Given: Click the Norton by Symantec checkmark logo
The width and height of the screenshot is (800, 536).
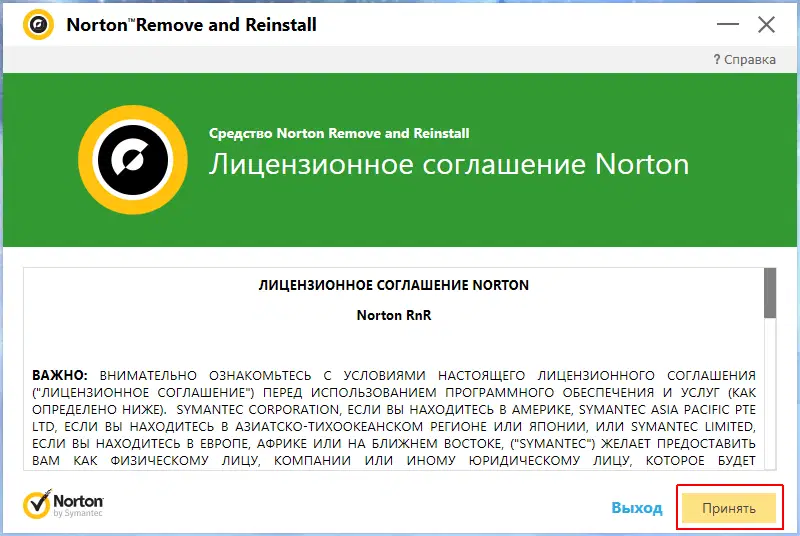Looking at the screenshot, I should tap(63, 504).
